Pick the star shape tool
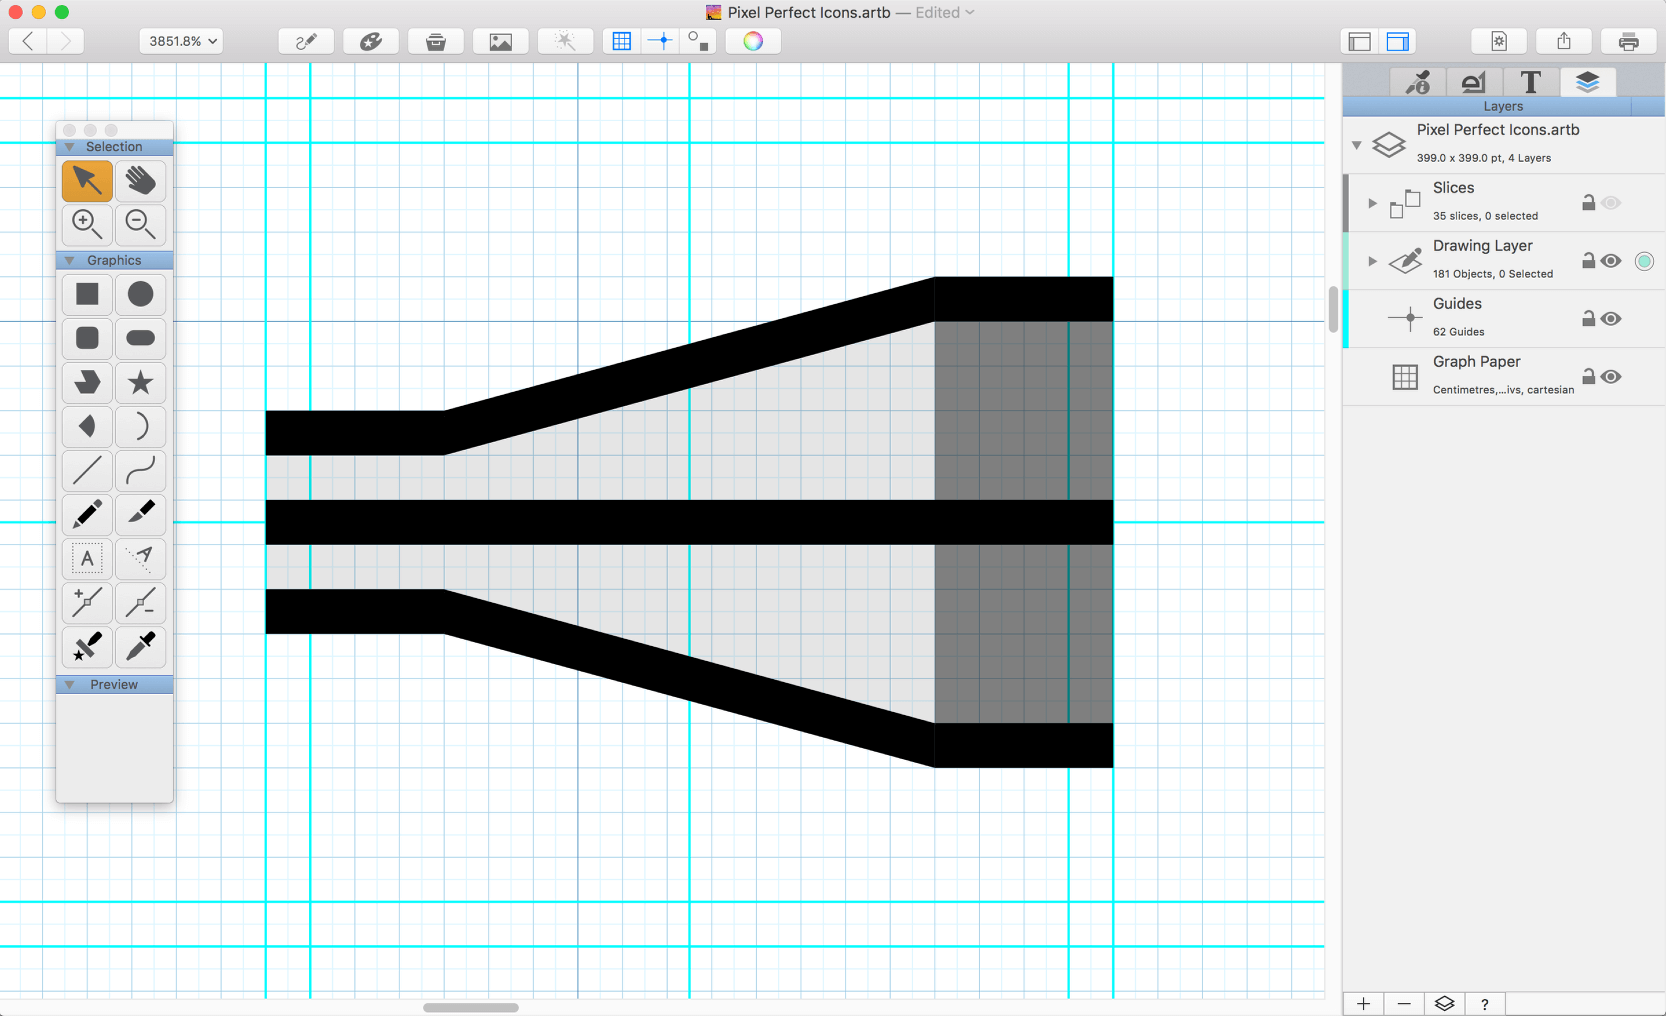This screenshot has width=1666, height=1016. (141, 382)
